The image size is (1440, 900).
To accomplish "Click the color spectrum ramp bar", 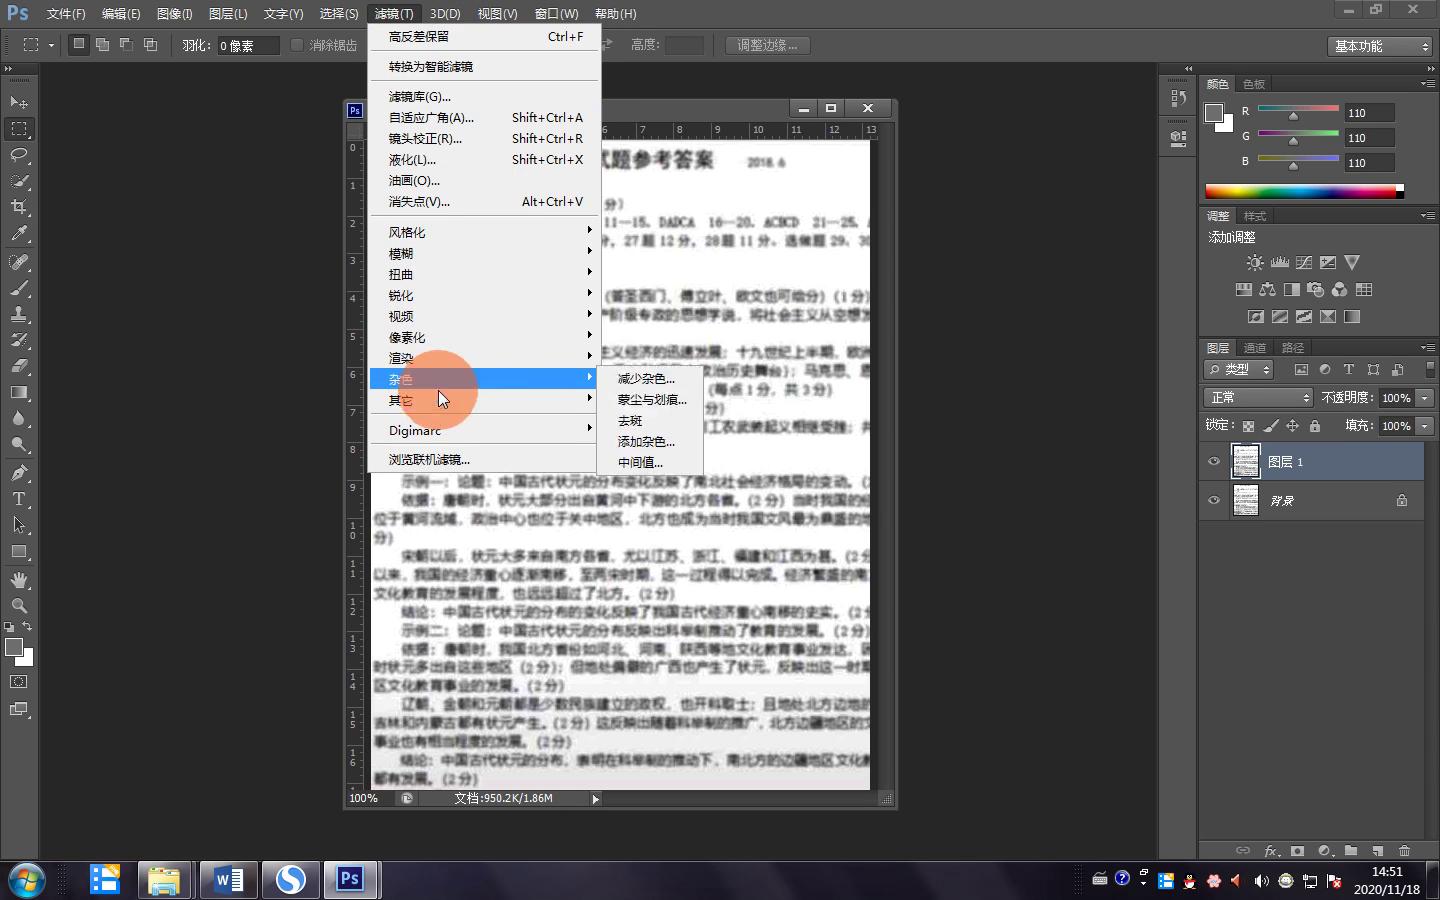I will click(1300, 191).
